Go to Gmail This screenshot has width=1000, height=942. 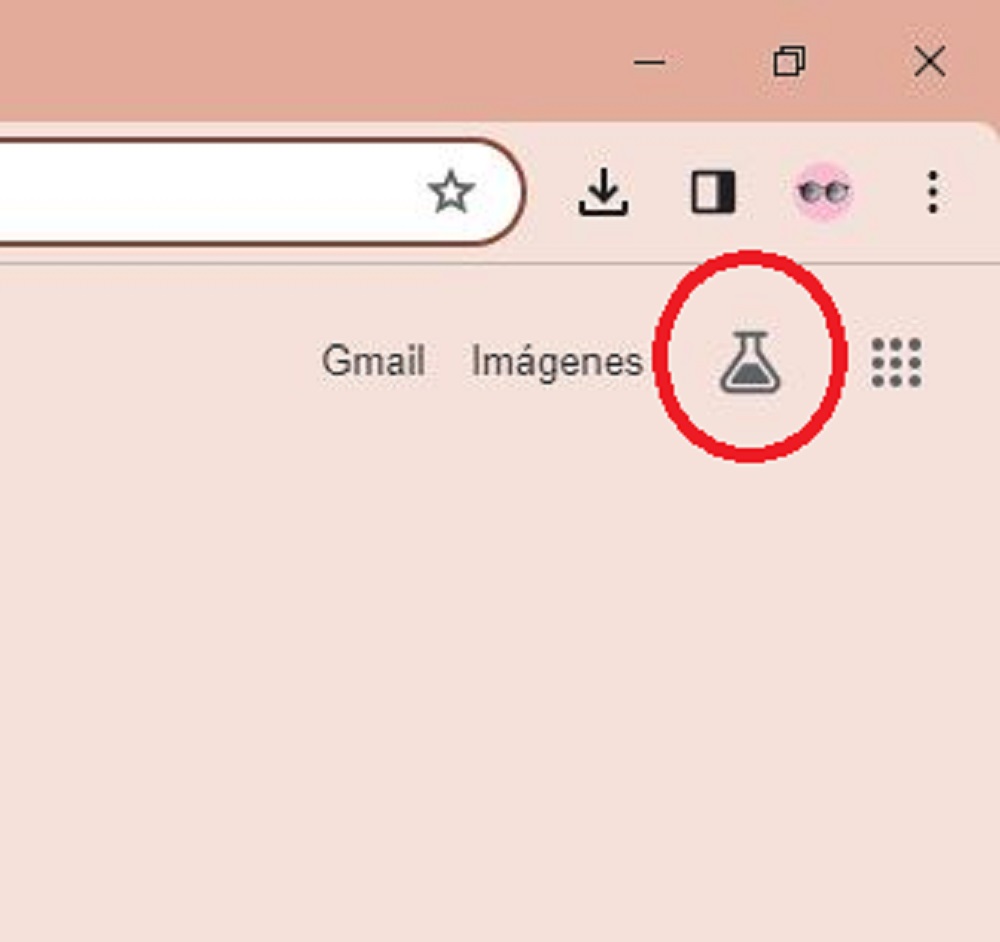click(x=373, y=361)
